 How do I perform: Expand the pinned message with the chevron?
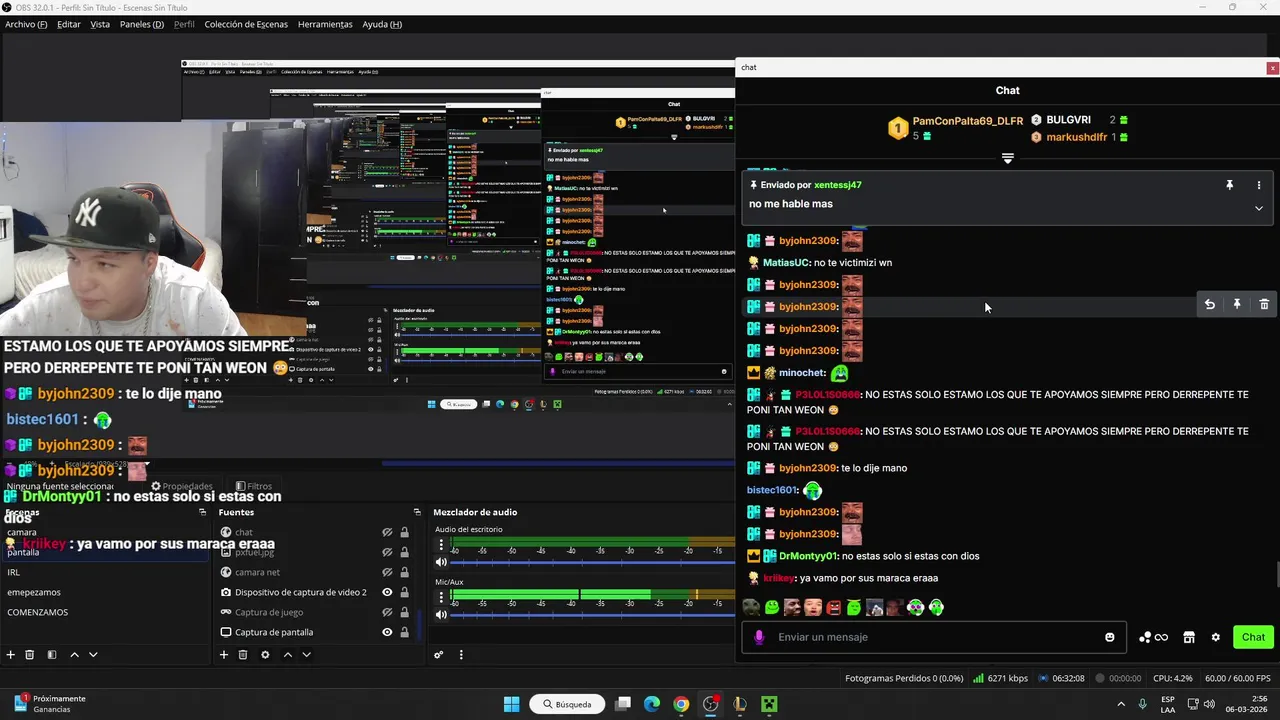click(1259, 208)
